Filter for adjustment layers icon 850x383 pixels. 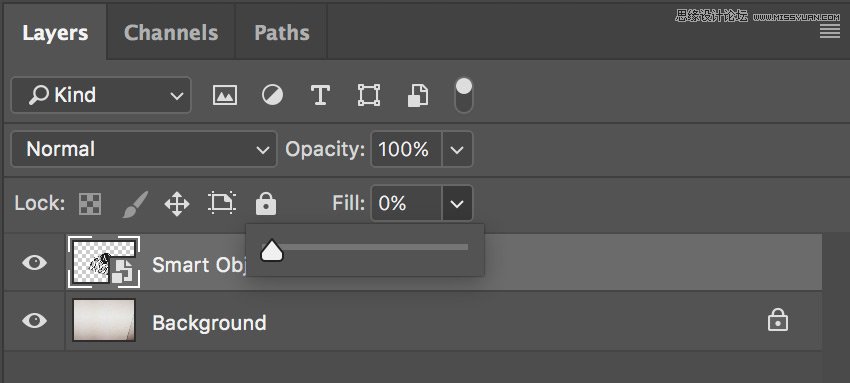click(x=272, y=95)
